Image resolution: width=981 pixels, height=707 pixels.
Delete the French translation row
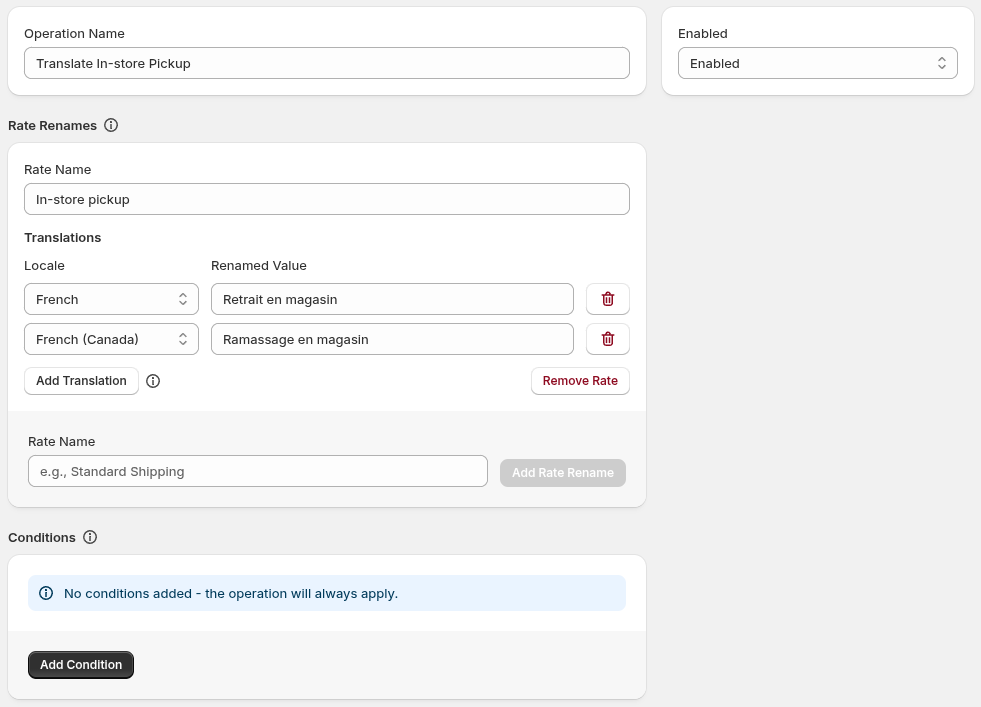point(607,299)
